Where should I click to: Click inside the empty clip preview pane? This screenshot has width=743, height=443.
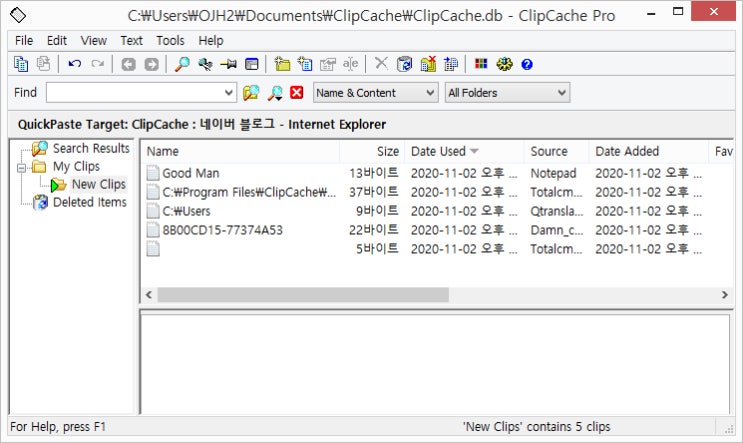435,364
